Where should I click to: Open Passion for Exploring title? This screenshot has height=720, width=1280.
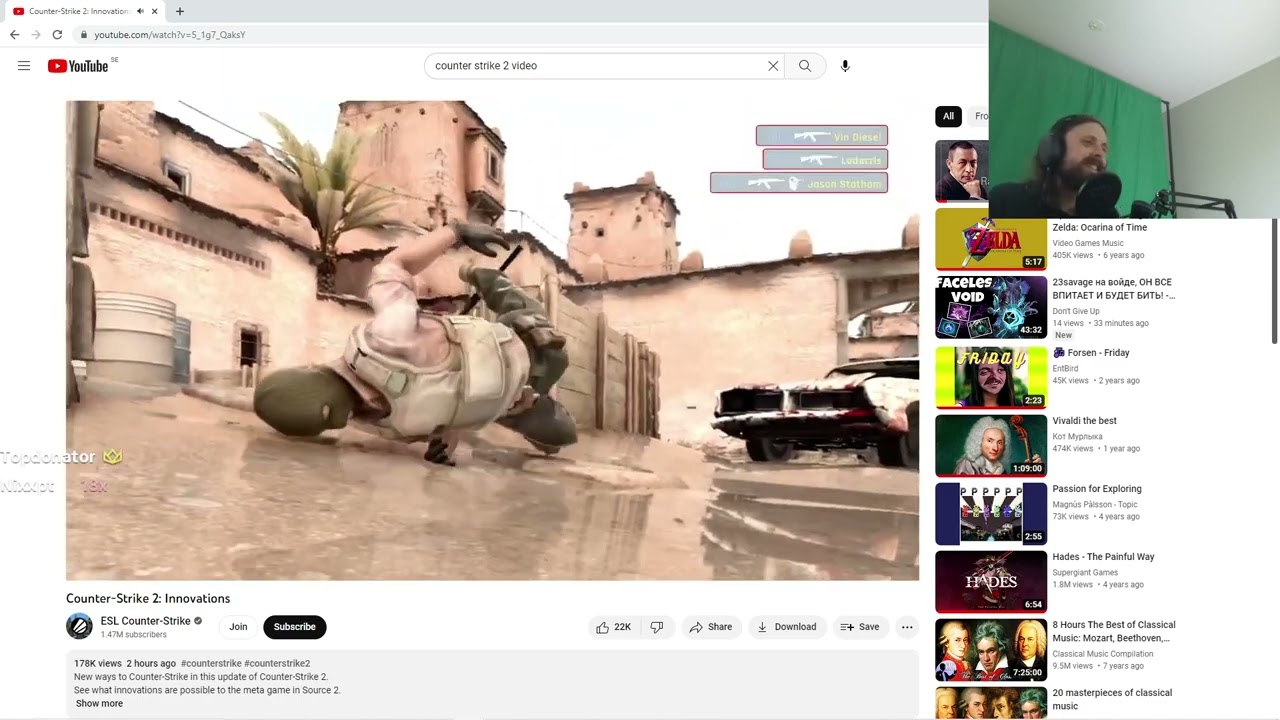(1096, 489)
